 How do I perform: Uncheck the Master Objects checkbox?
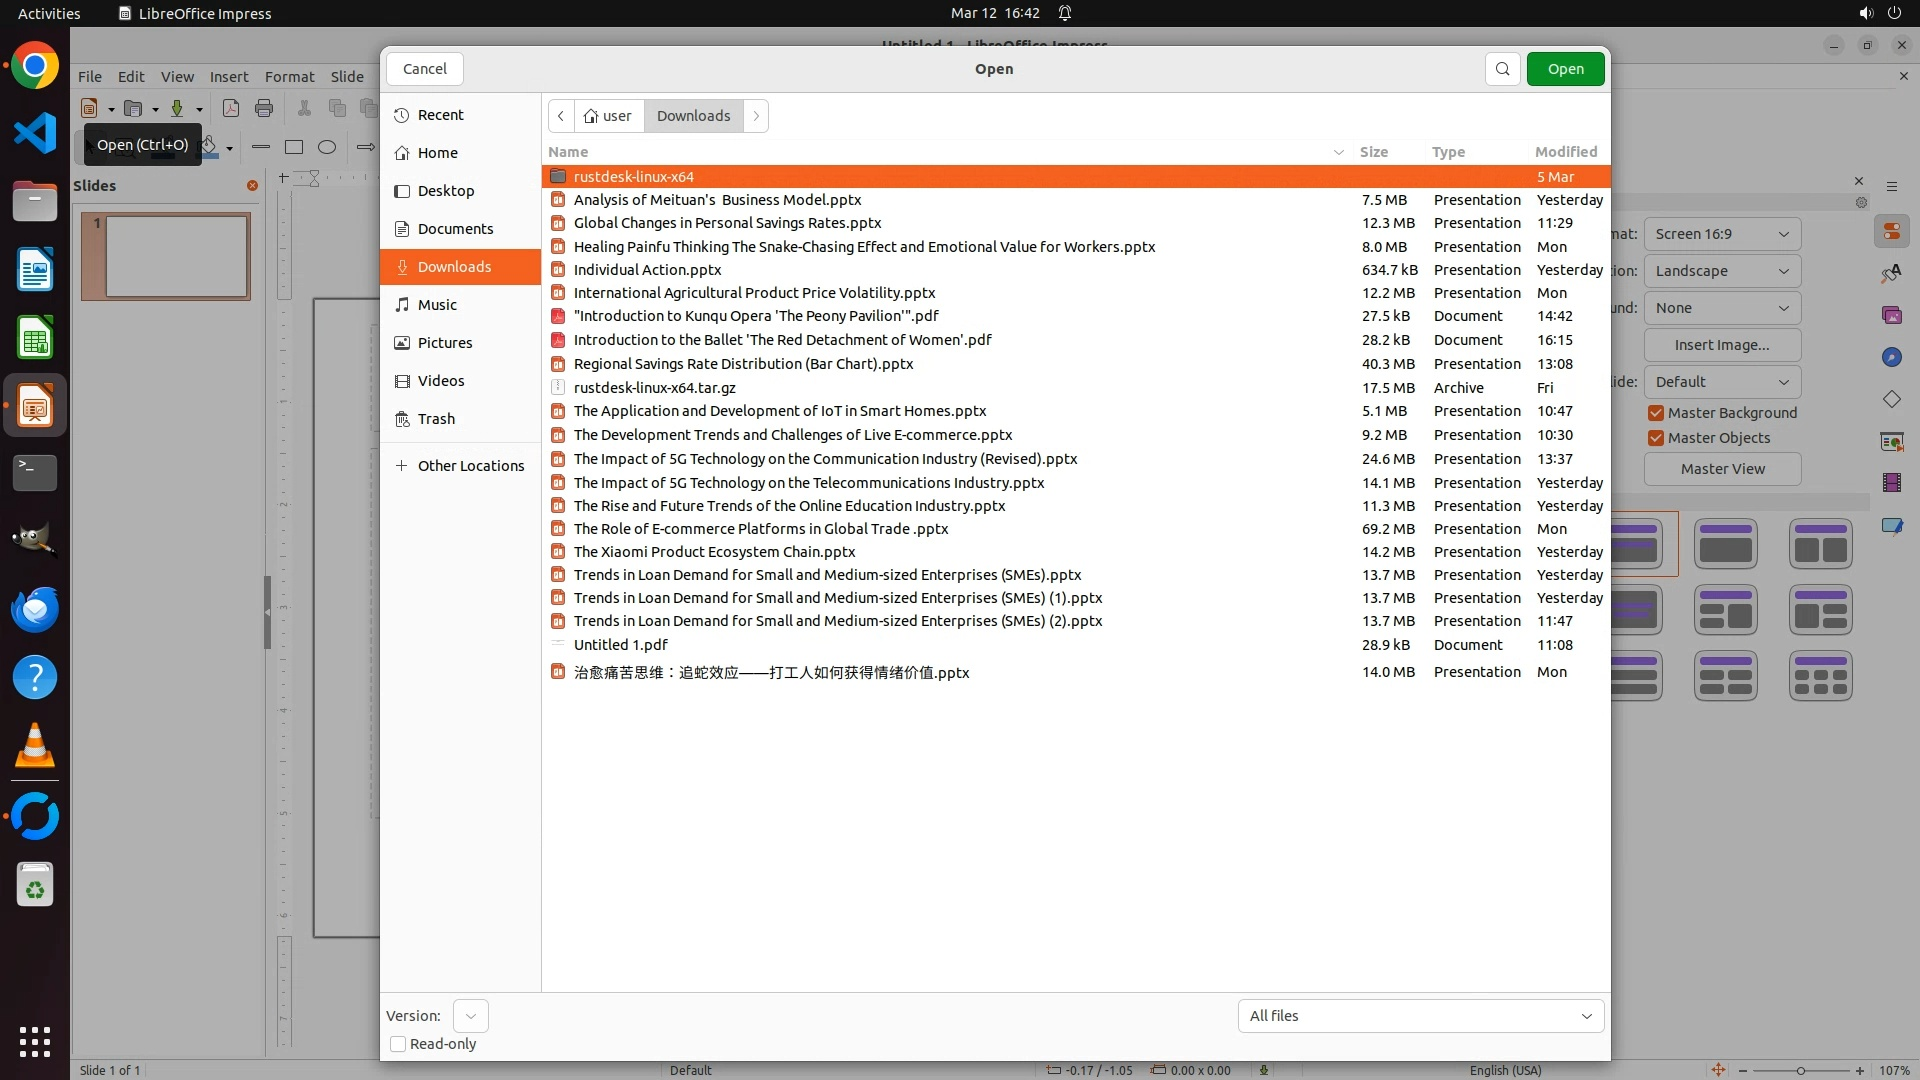pos(1656,438)
